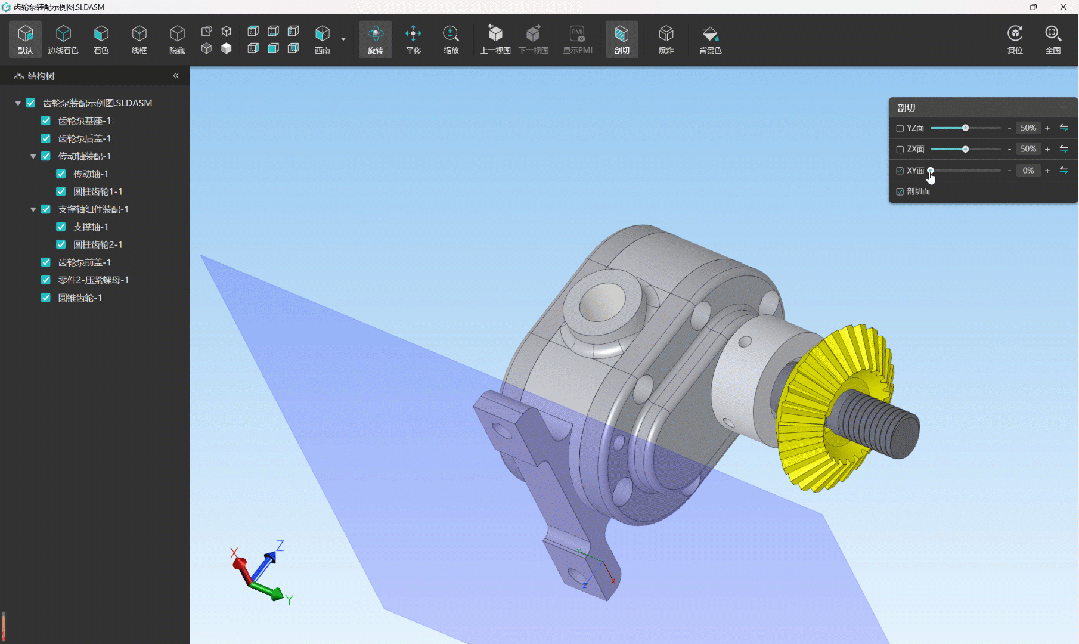Click the 背景色 background color icon

pos(710,39)
